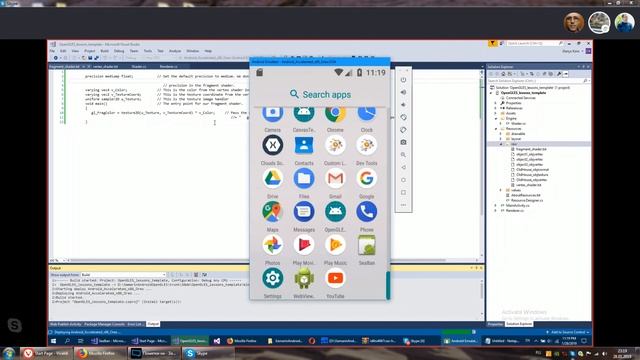Image resolution: width=640 pixels, height=360 pixels.
Task: Open the Camera app in emulator
Action: pyautogui.click(x=273, y=115)
